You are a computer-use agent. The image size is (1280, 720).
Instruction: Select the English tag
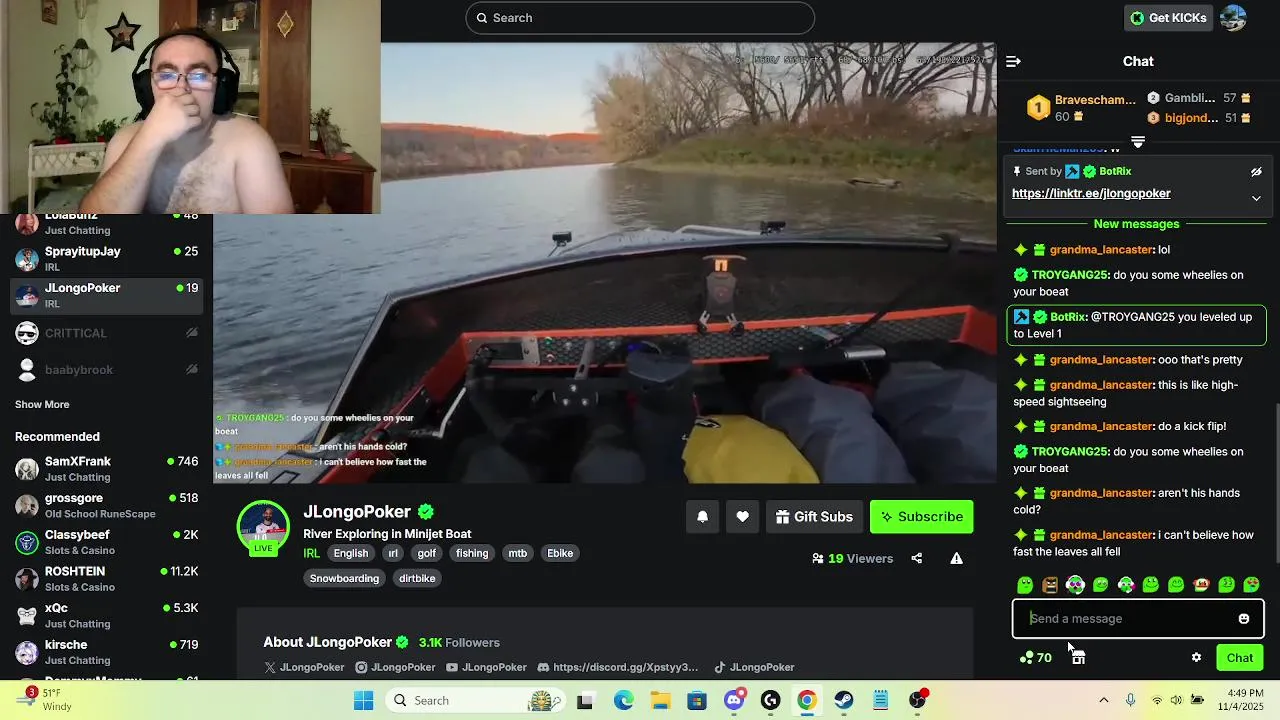pos(351,553)
